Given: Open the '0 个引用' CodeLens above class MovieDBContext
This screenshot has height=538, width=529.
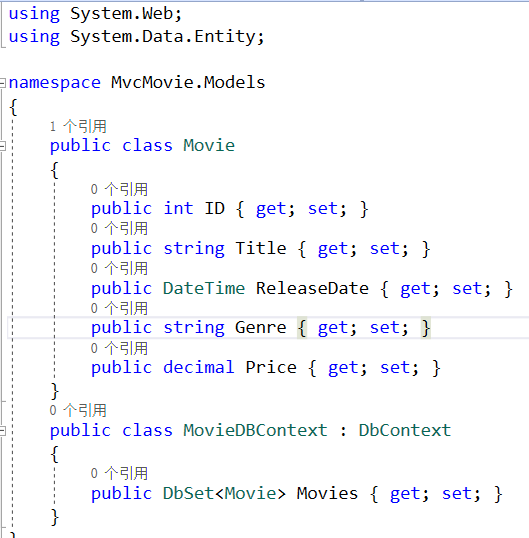Looking at the screenshot, I should tap(78, 410).
